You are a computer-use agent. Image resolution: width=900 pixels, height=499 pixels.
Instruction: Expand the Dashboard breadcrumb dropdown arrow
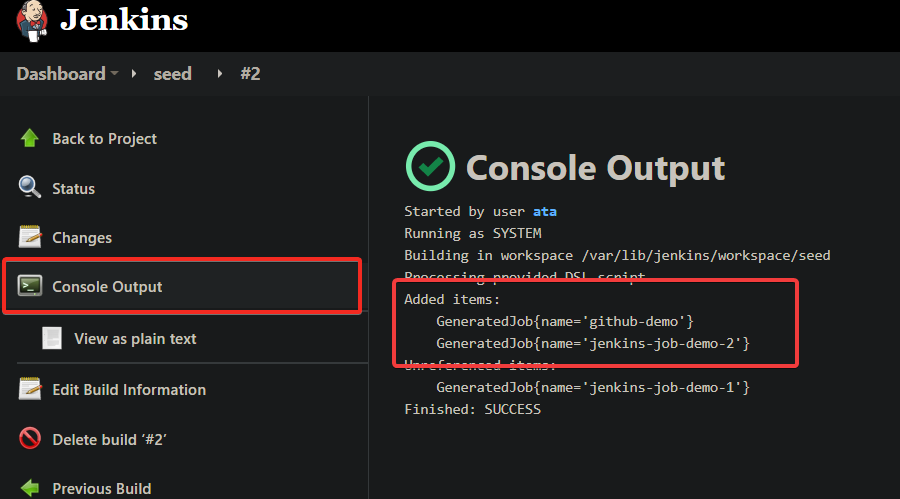115,73
